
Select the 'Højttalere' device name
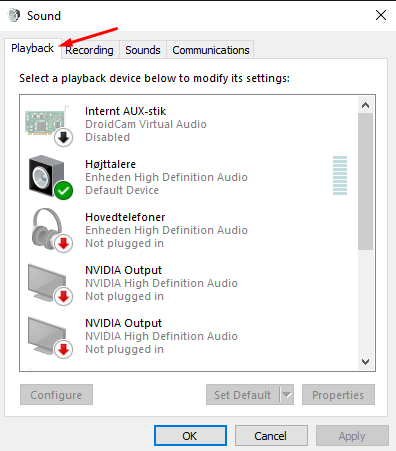[x=110, y=164]
